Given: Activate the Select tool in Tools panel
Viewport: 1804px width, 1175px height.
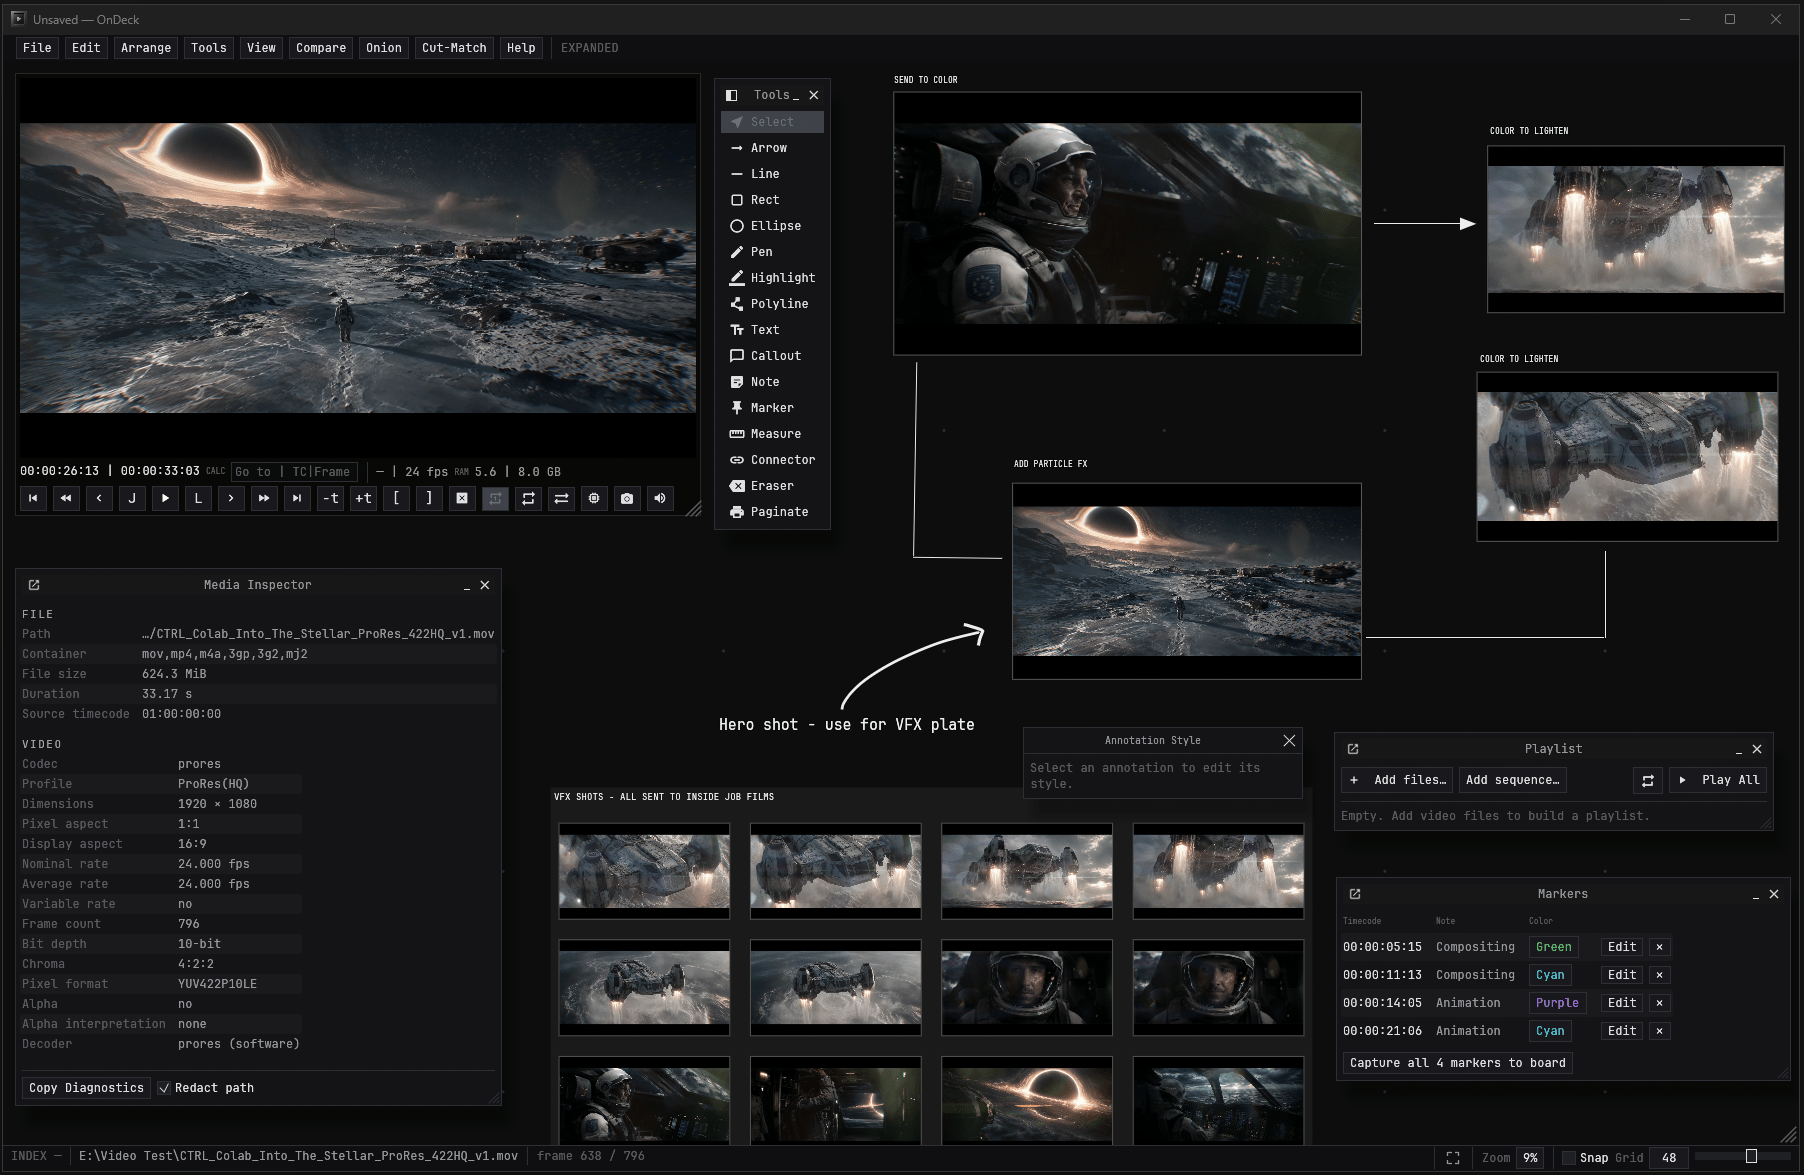Looking at the screenshot, I should (x=772, y=122).
